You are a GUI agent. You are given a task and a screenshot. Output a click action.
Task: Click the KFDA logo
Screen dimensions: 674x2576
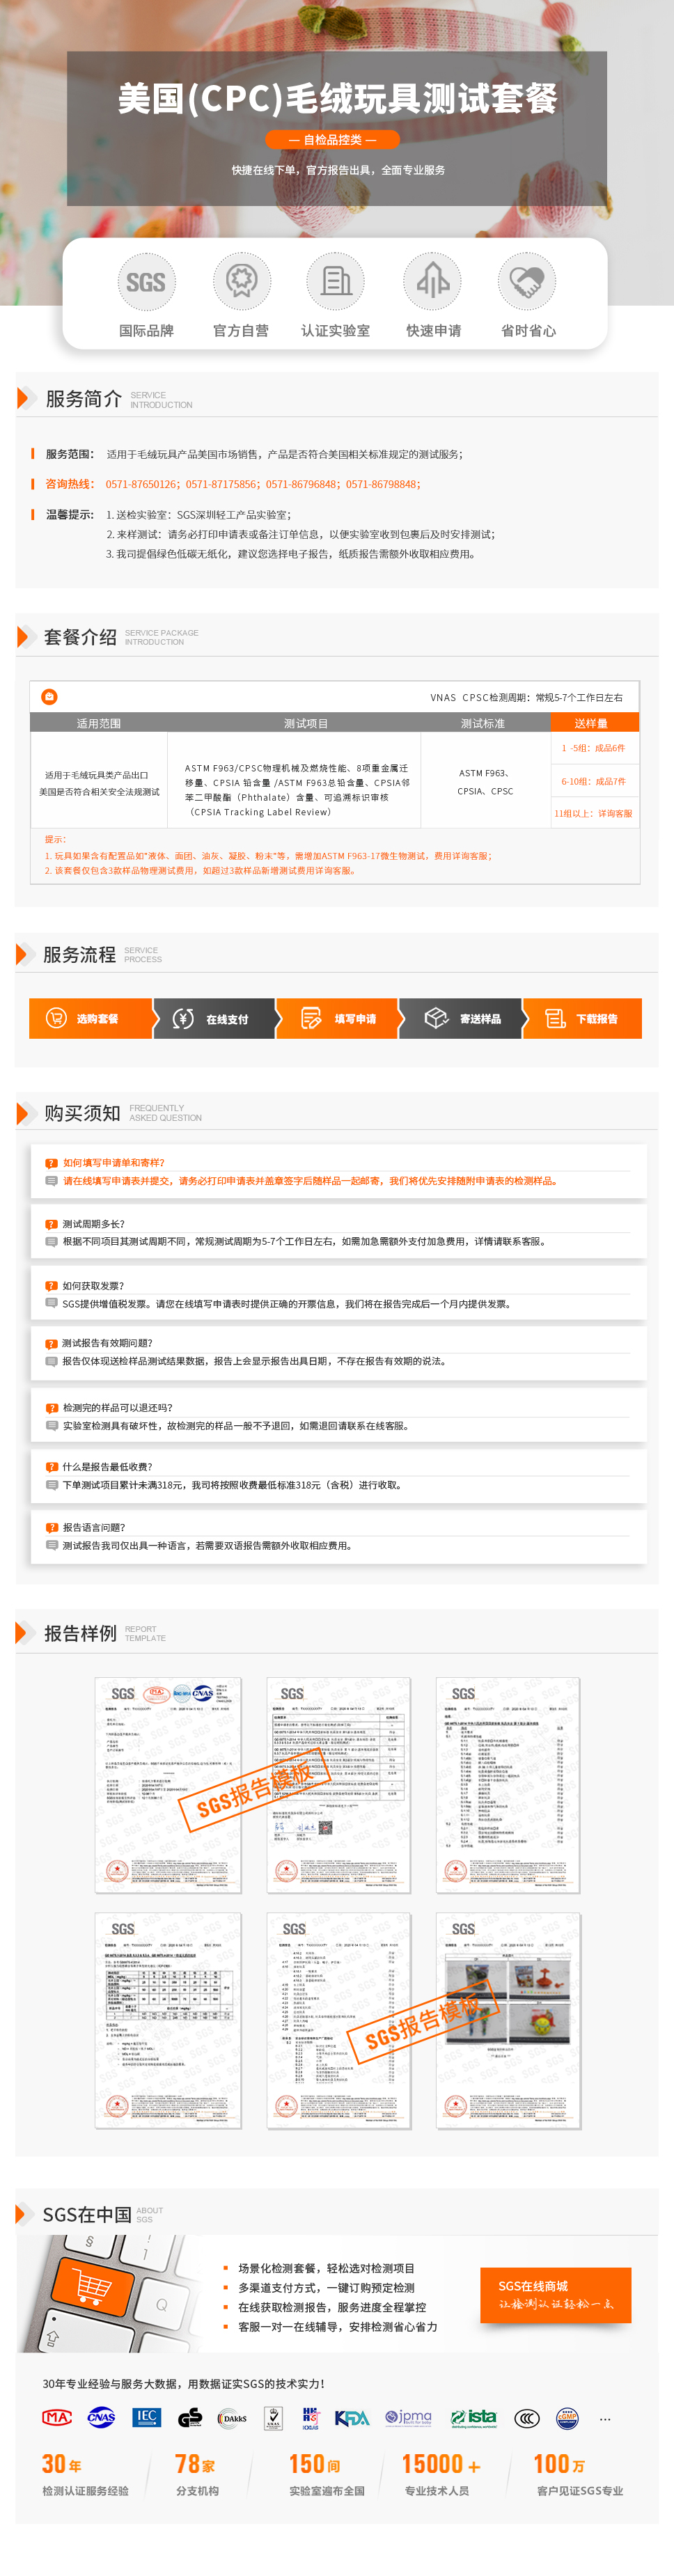pos(352,2418)
